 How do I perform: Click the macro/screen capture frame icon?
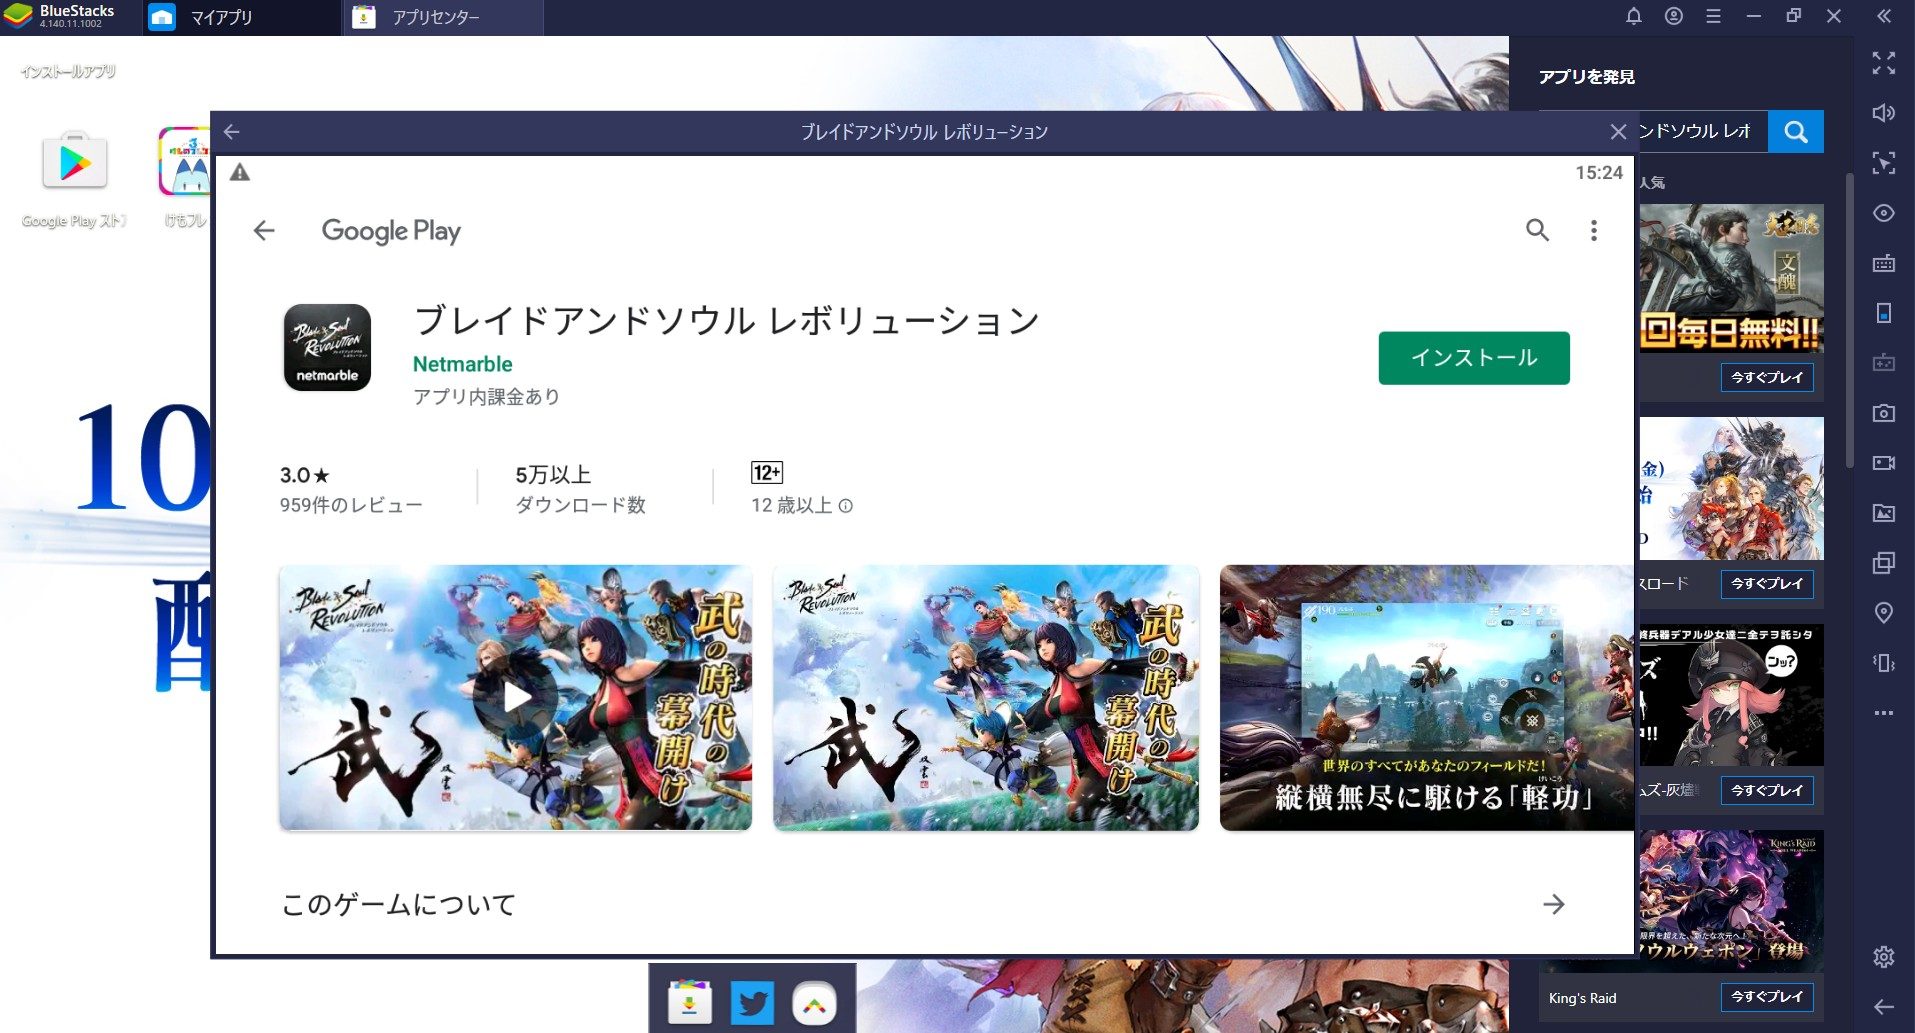[1884, 163]
